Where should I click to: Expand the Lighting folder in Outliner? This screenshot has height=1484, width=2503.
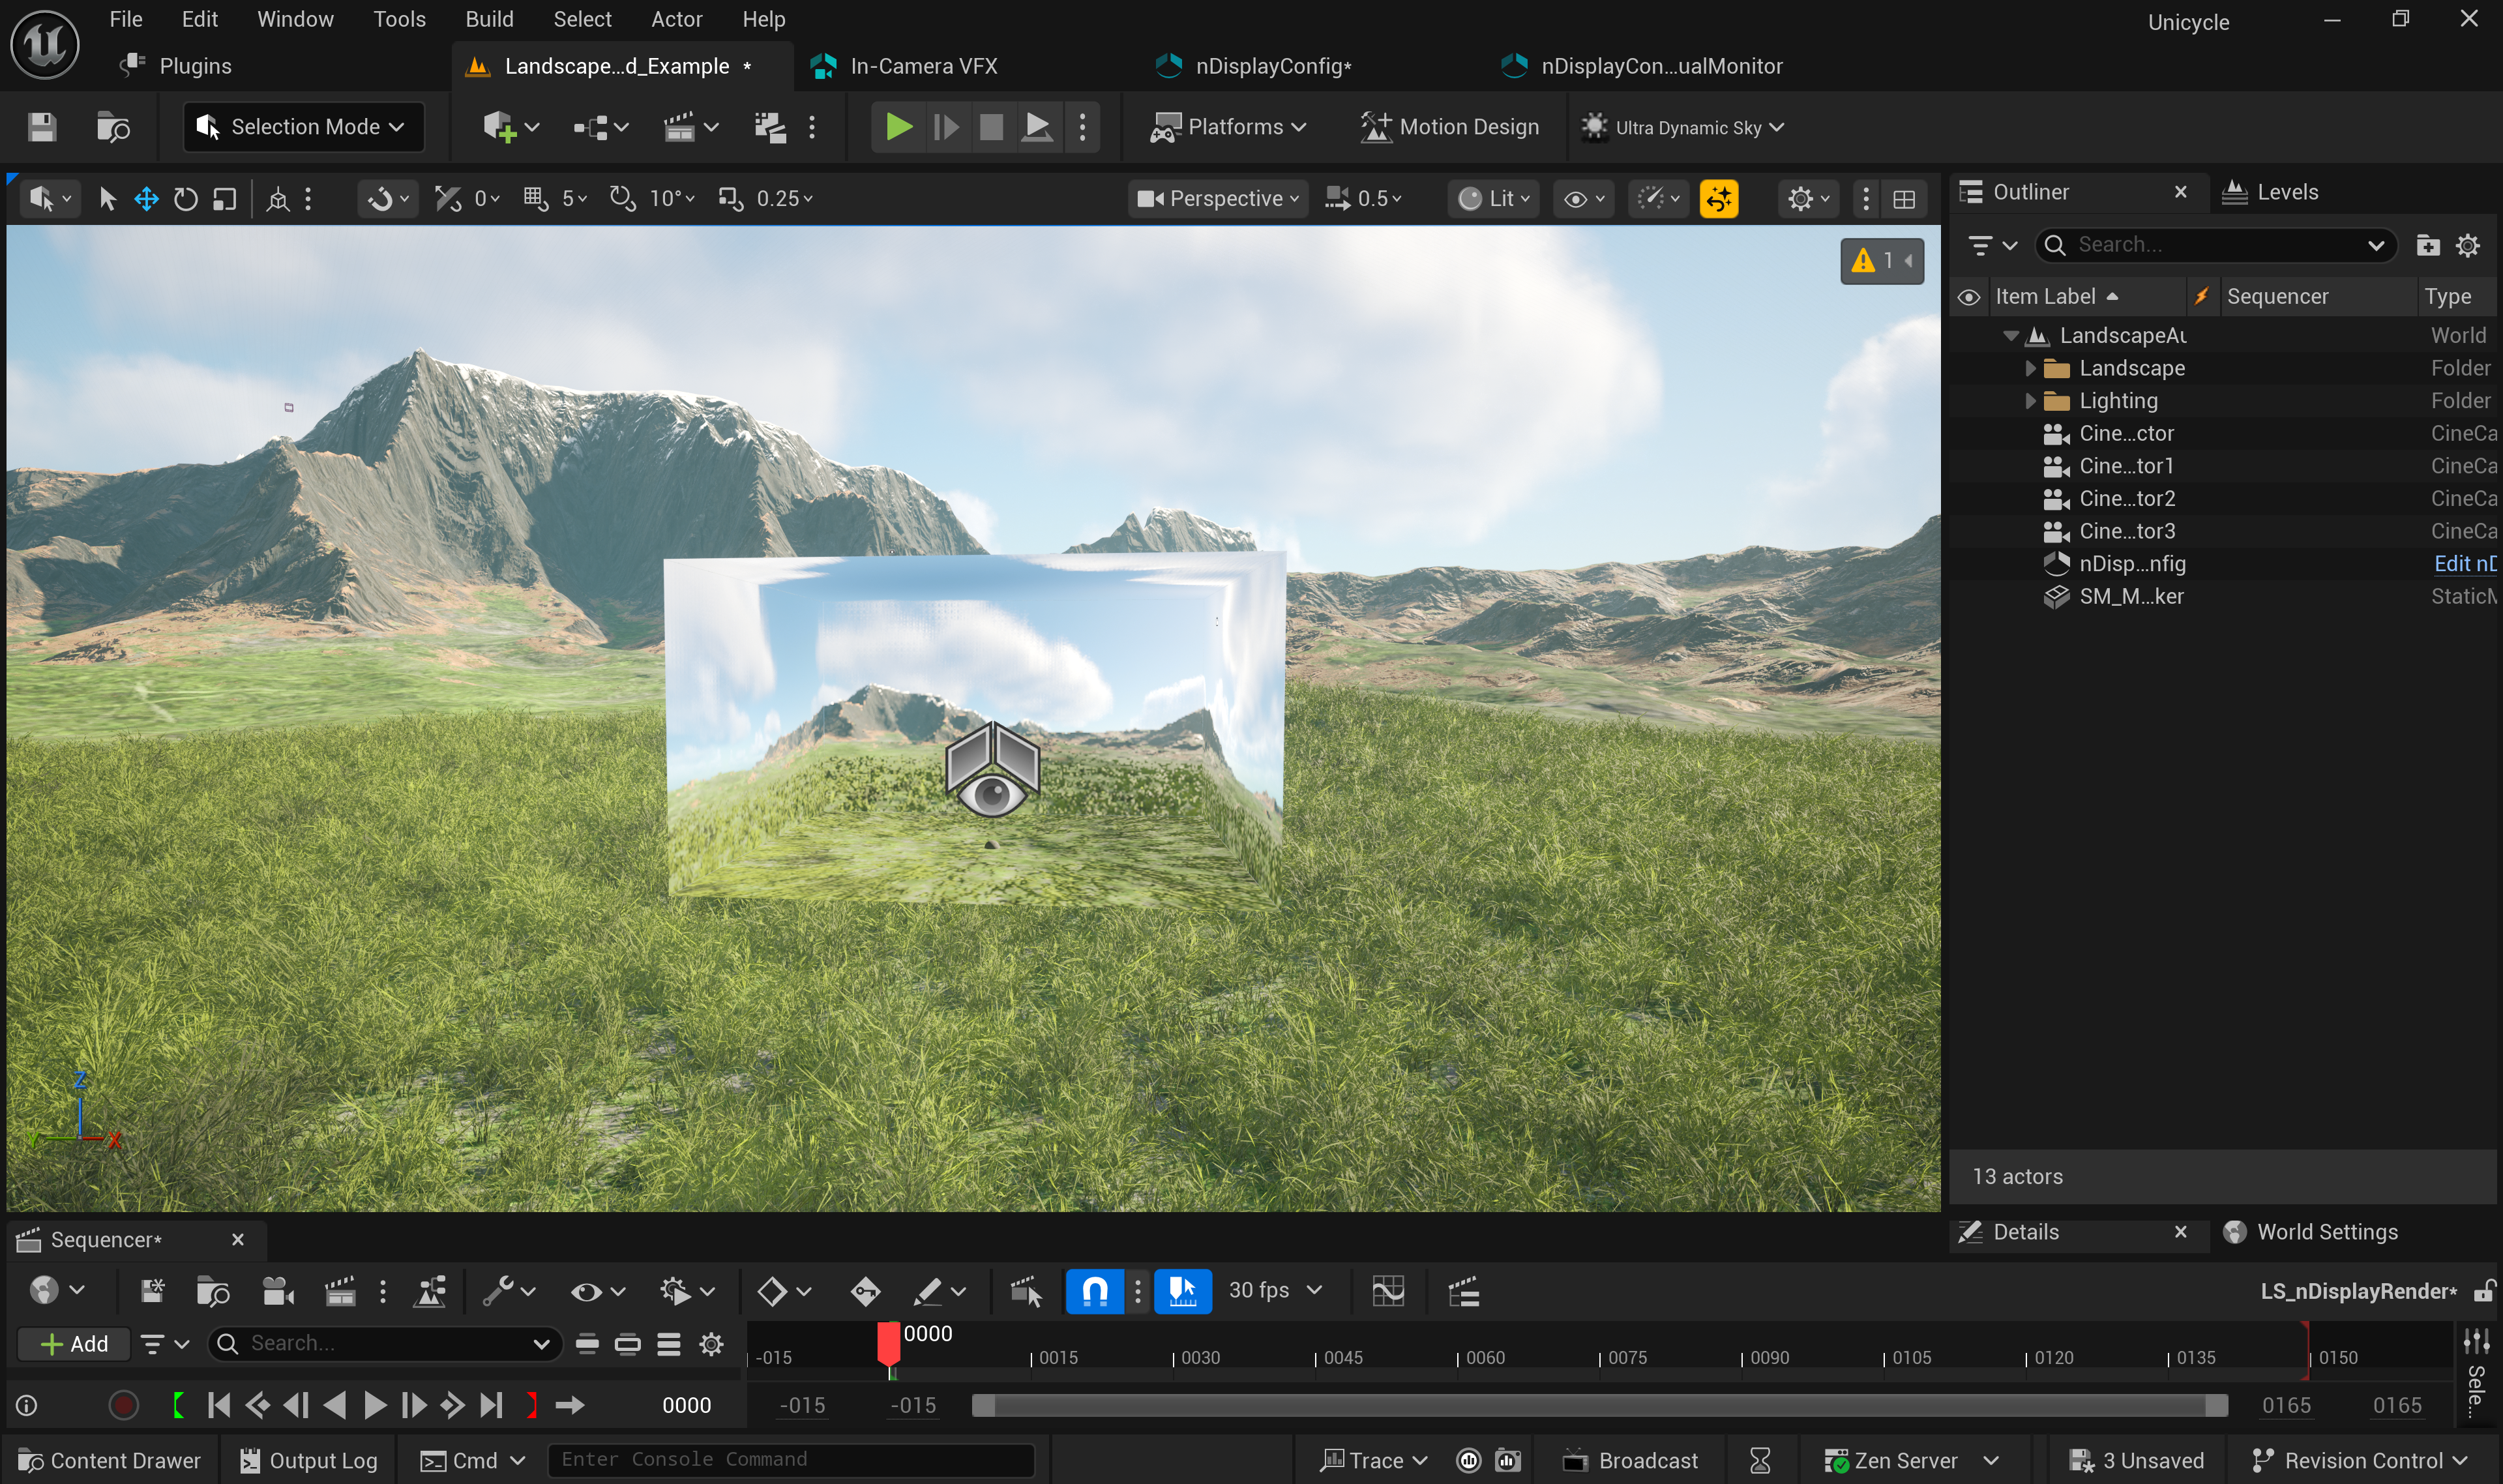(x=2030, y=401)
